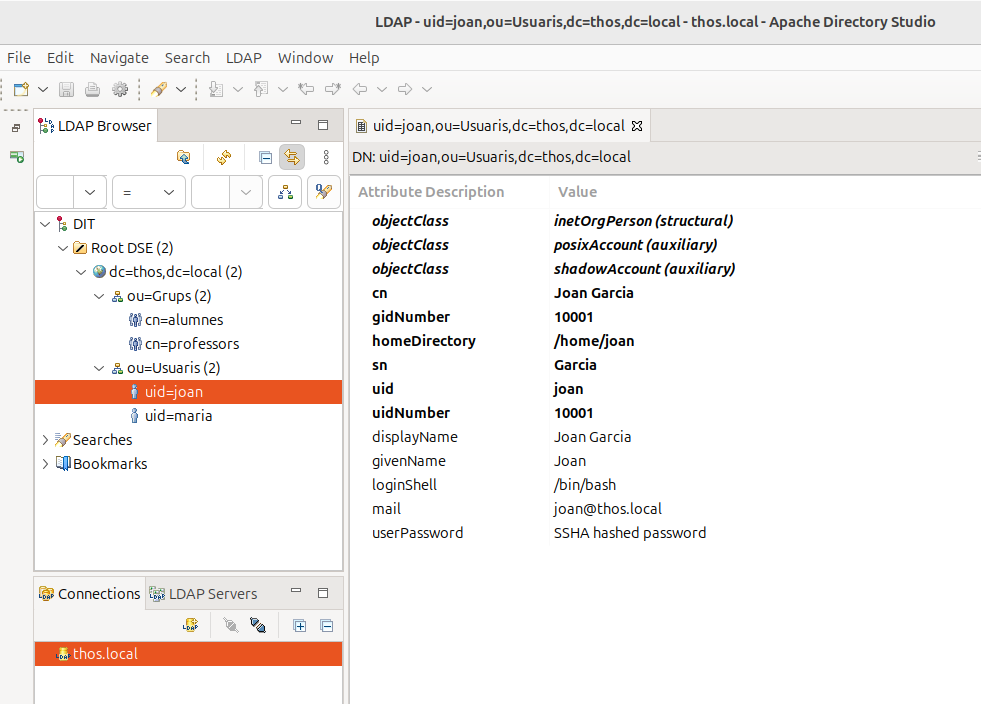Screen dimensions: 981x704
Task: Open the Back history dropdown arrow
Action: 382,89
